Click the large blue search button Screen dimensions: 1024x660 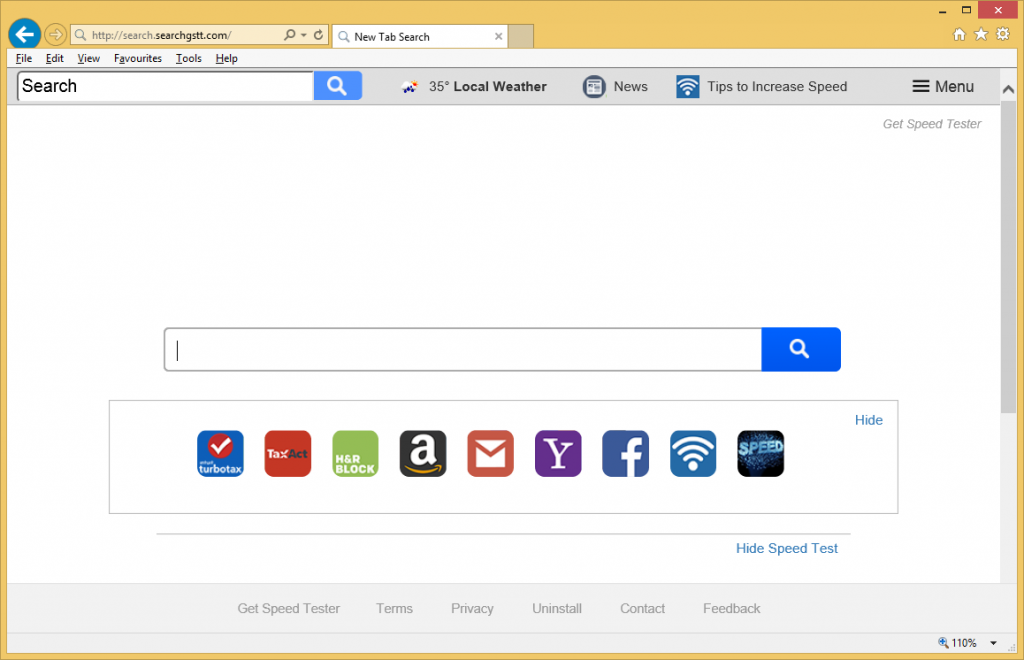[x=801, y=349]
